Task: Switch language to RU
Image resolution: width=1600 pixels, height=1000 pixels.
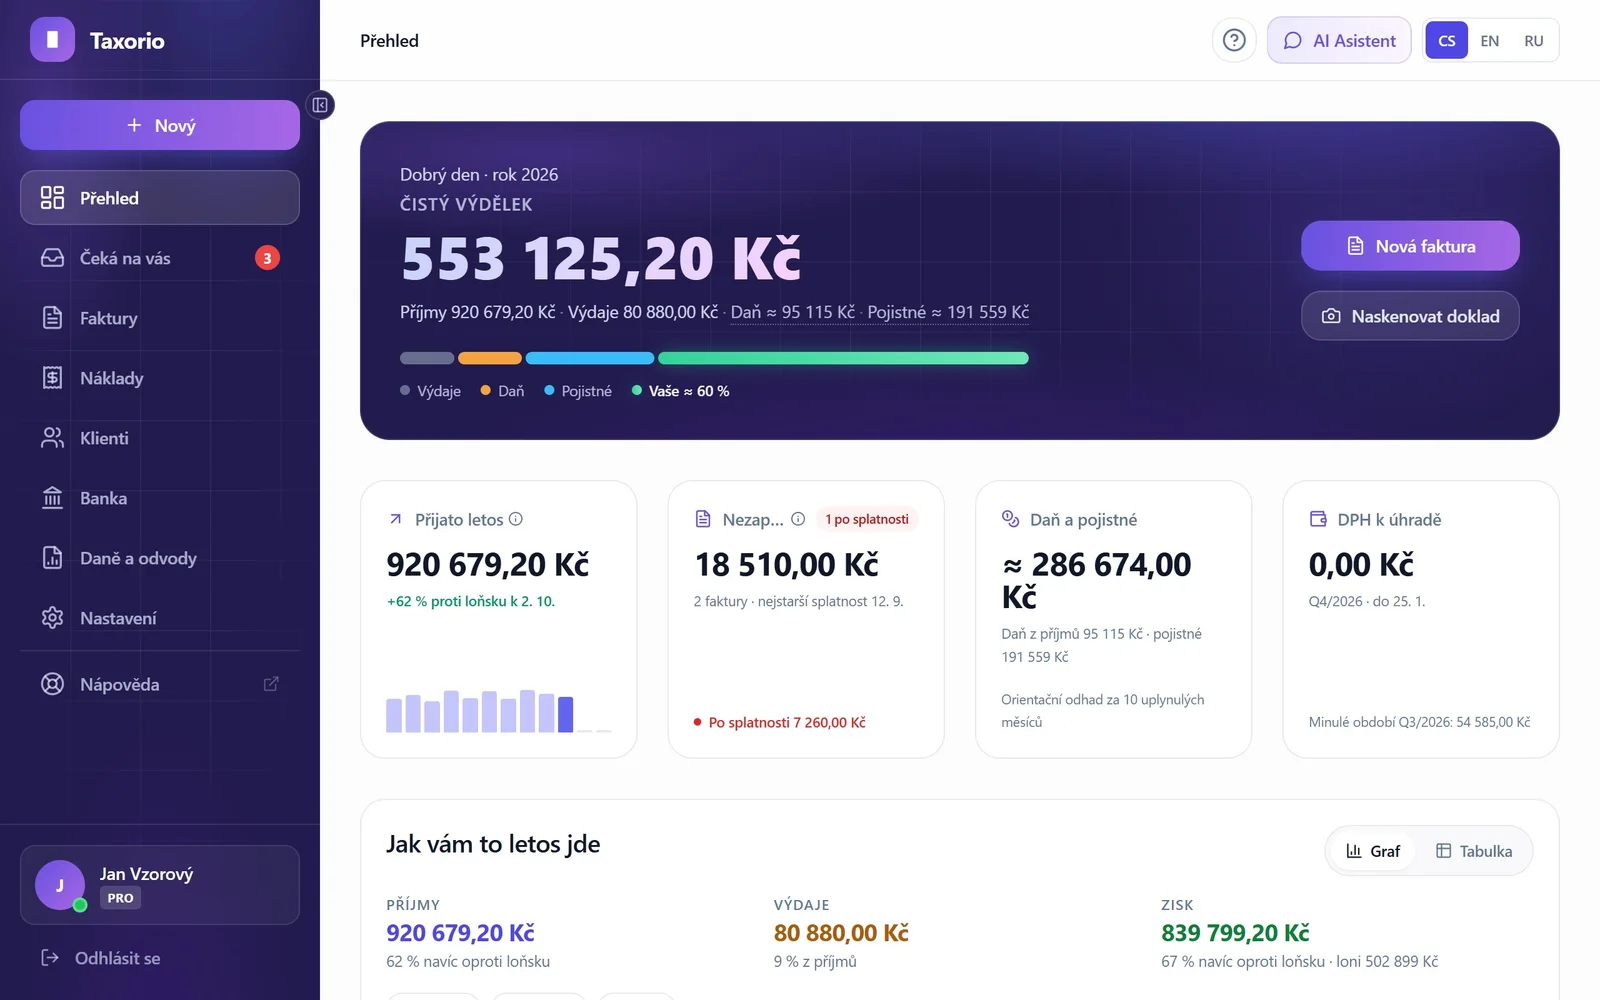Action: (1534, 41)
